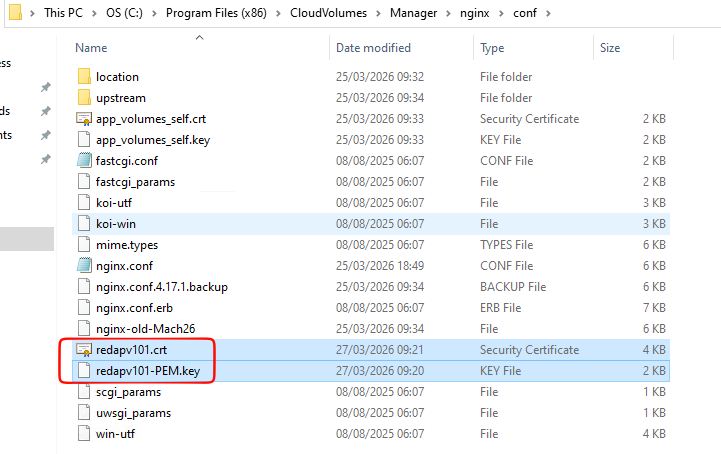Image resolution: width=721 pixels, height=454 pixels.
Task: Click the app_volumes_self.crt certificate icon
Action: pos(84,119)
